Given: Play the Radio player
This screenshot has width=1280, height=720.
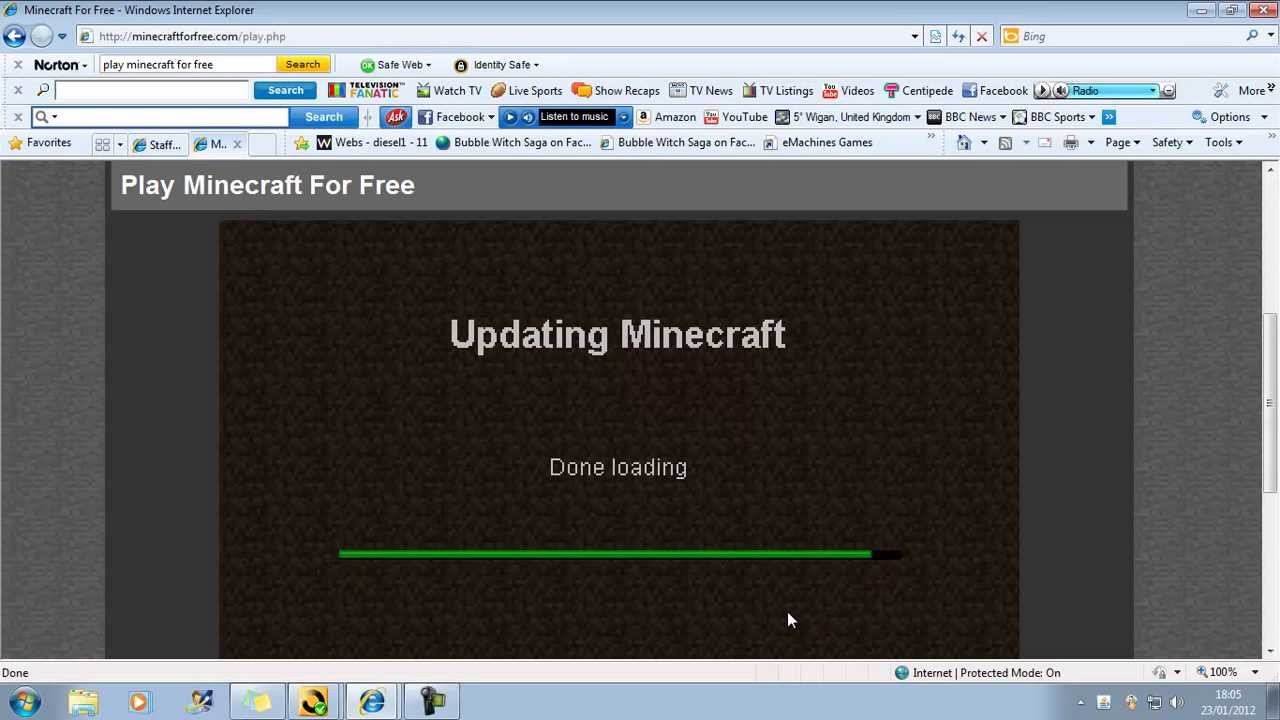Looking at the screenshot, I should click(x=1042, y=91).
